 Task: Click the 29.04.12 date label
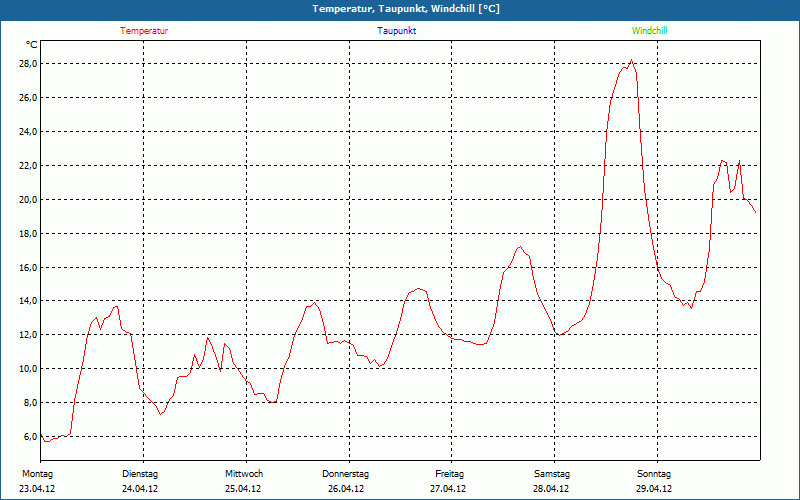coord(654,489)
